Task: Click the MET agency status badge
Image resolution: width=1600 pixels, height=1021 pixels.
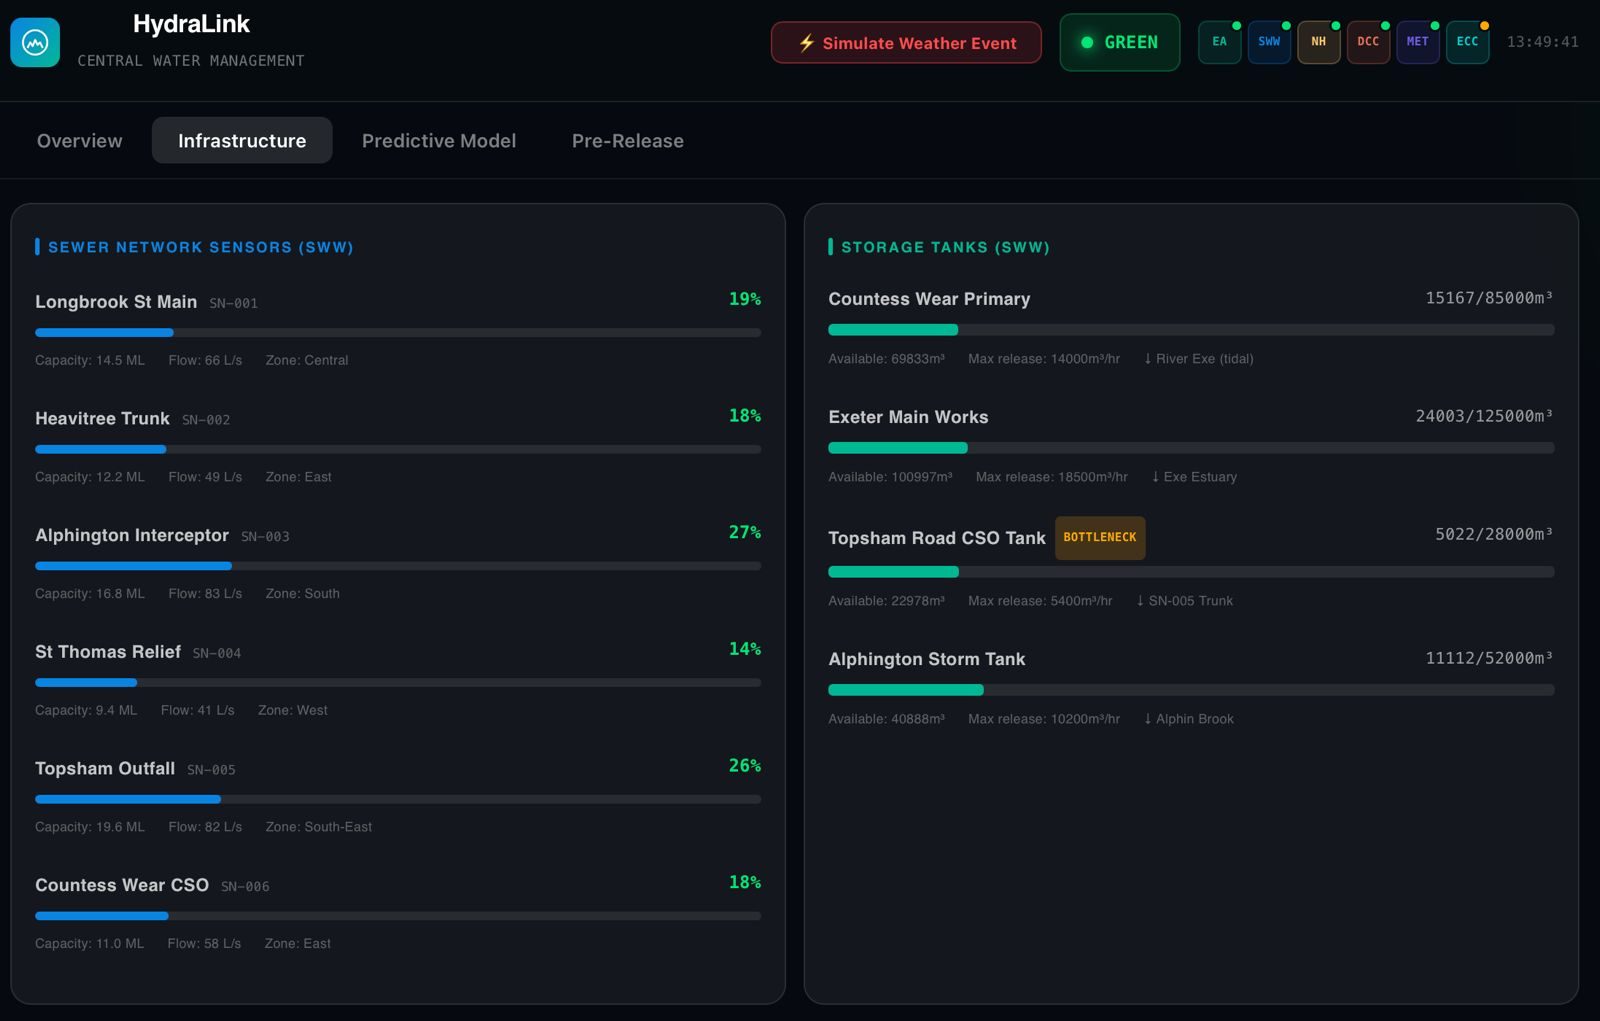Action: [x=1417, y=42]
